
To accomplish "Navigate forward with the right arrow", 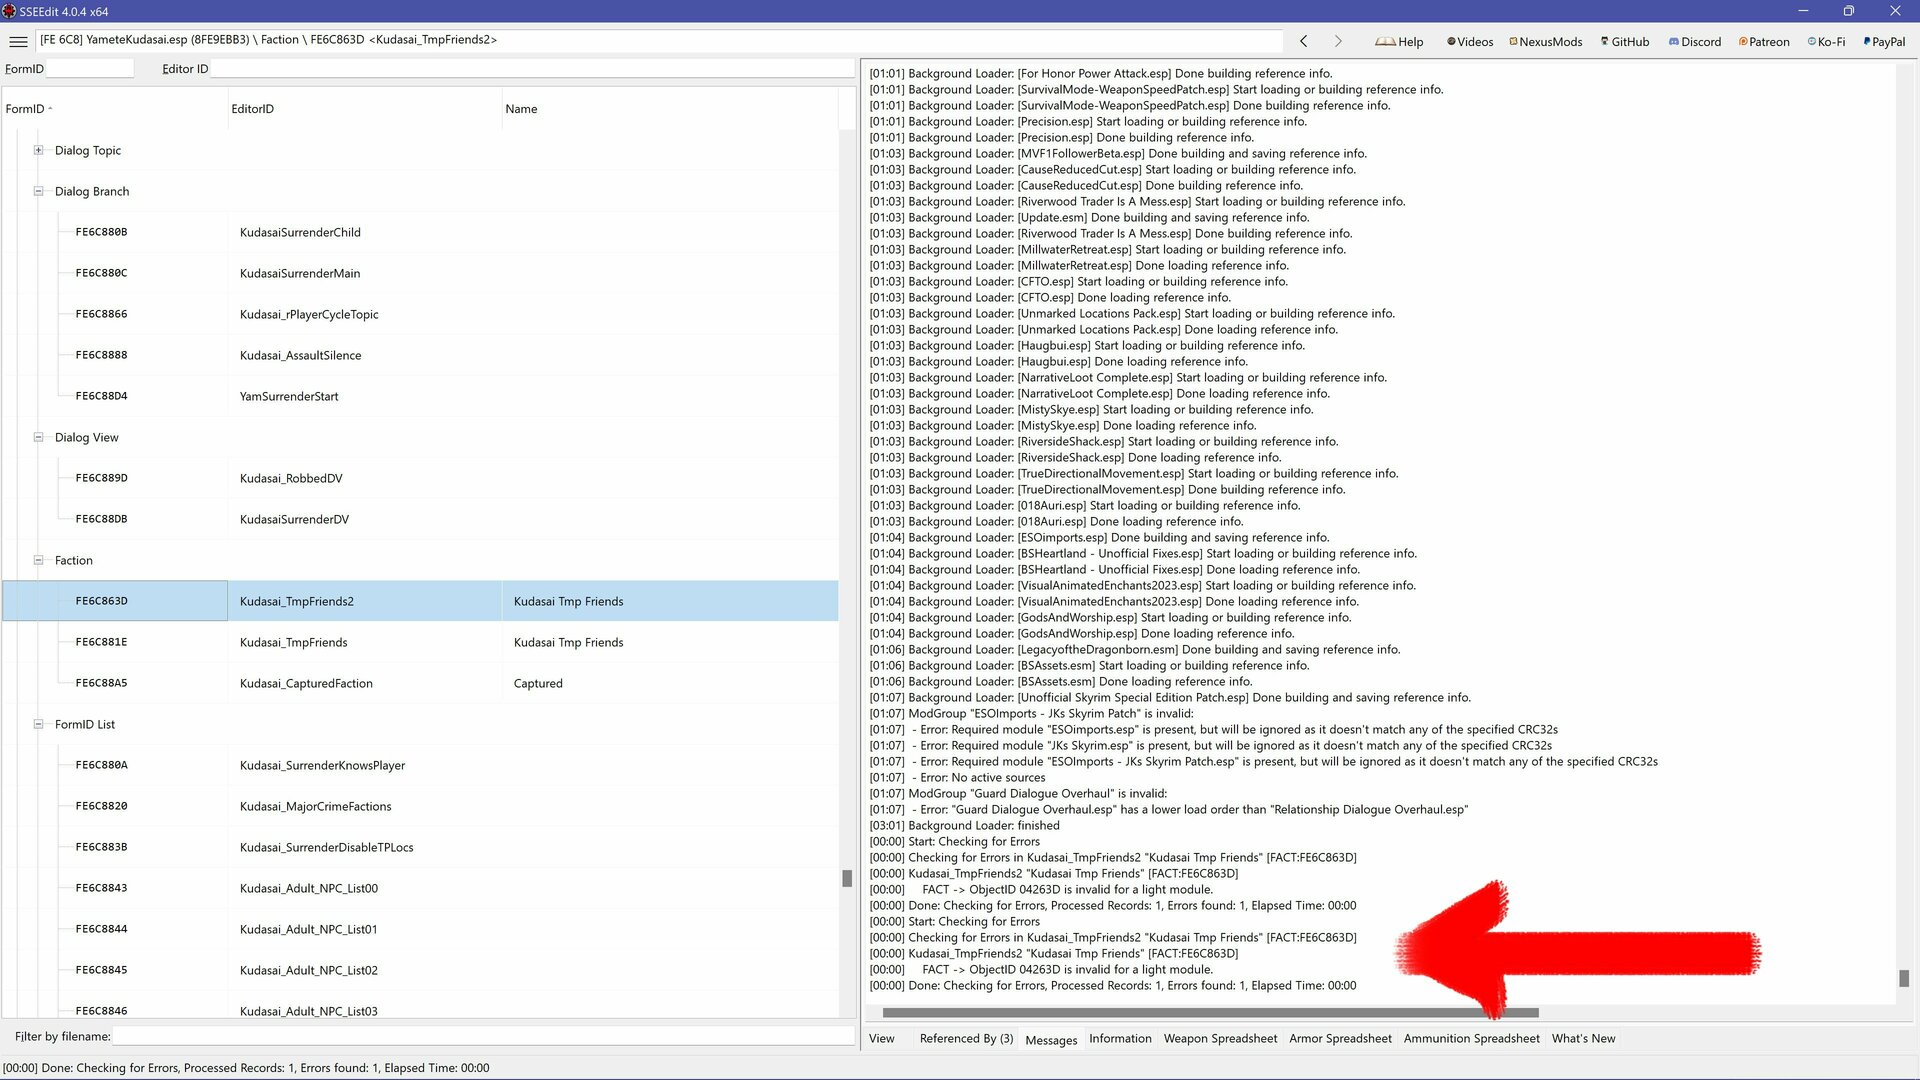I will (1338, 41).
